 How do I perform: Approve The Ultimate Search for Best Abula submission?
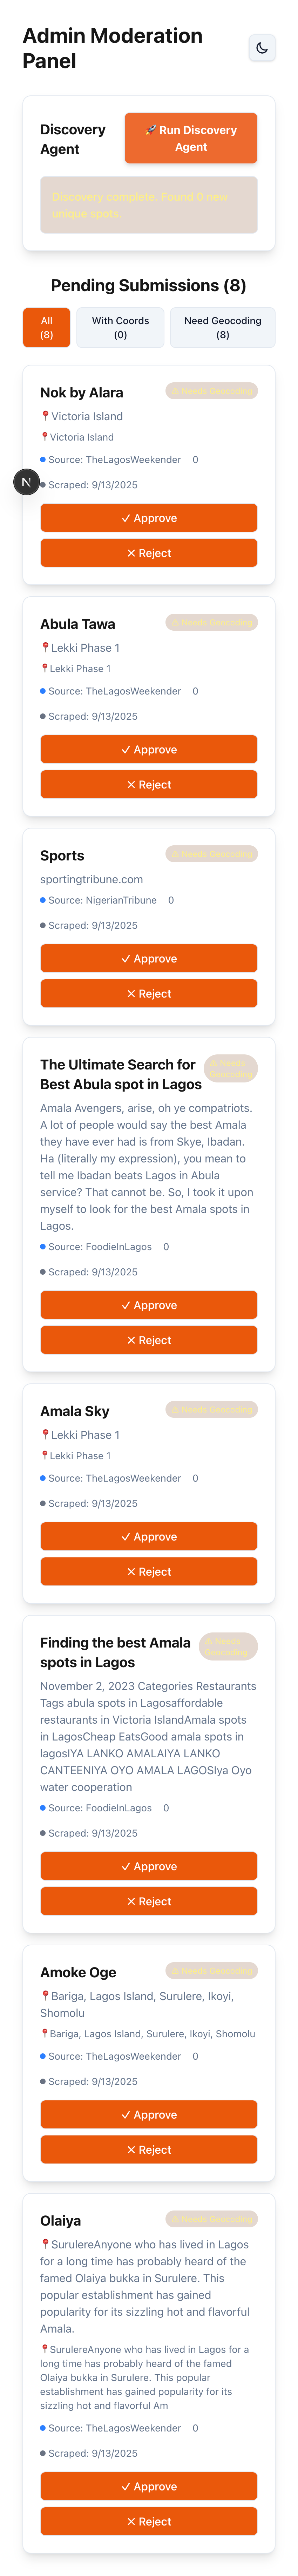(x=148, y=1304)
